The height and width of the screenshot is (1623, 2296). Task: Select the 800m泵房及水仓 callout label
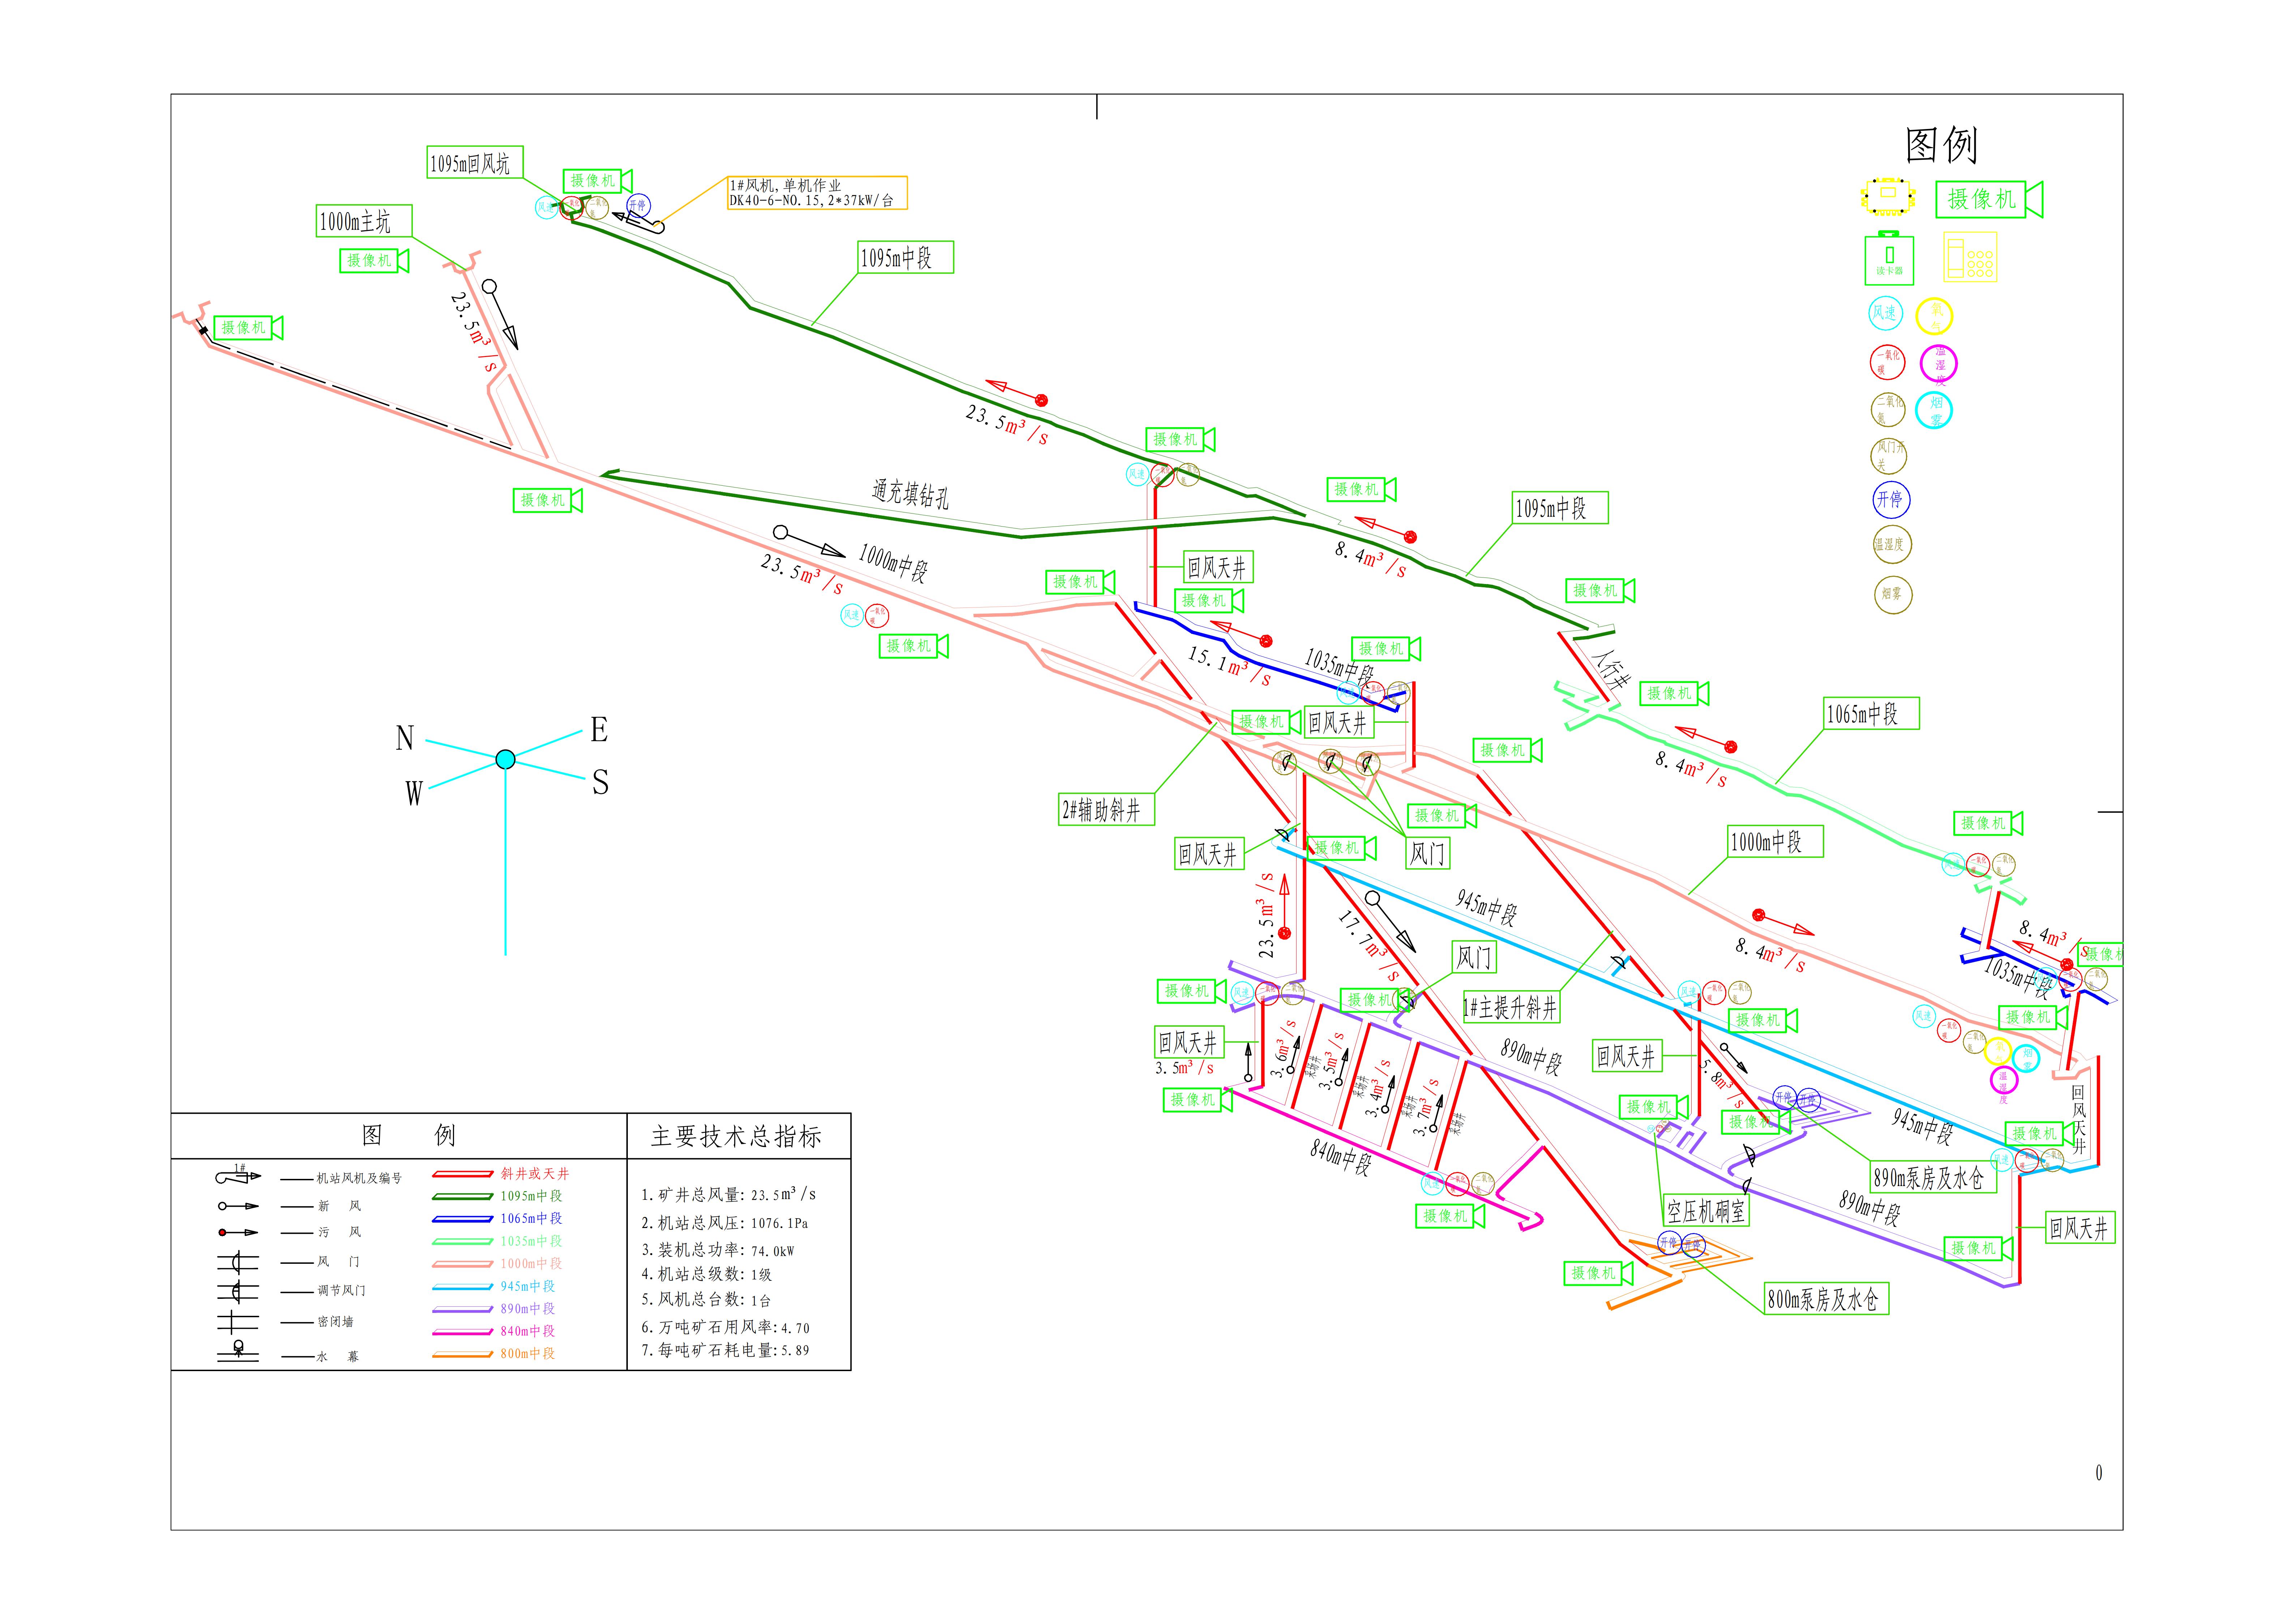(1826, 1298)
